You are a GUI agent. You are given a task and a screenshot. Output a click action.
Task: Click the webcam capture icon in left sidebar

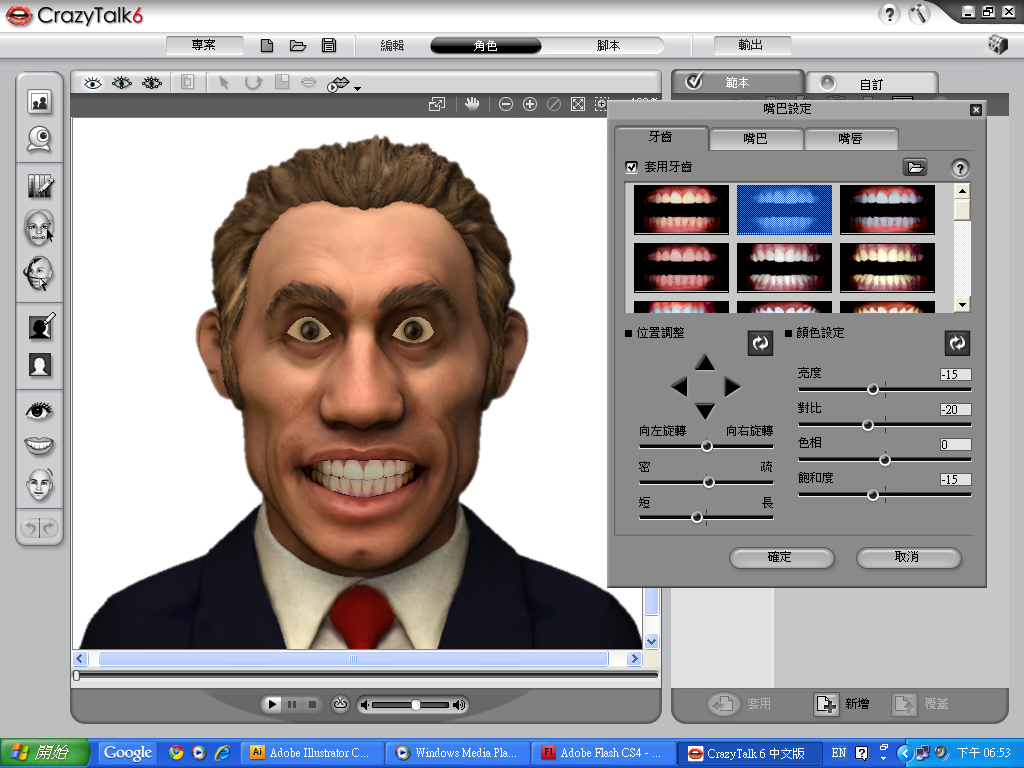pyautogui.click(x=40, y=138)
